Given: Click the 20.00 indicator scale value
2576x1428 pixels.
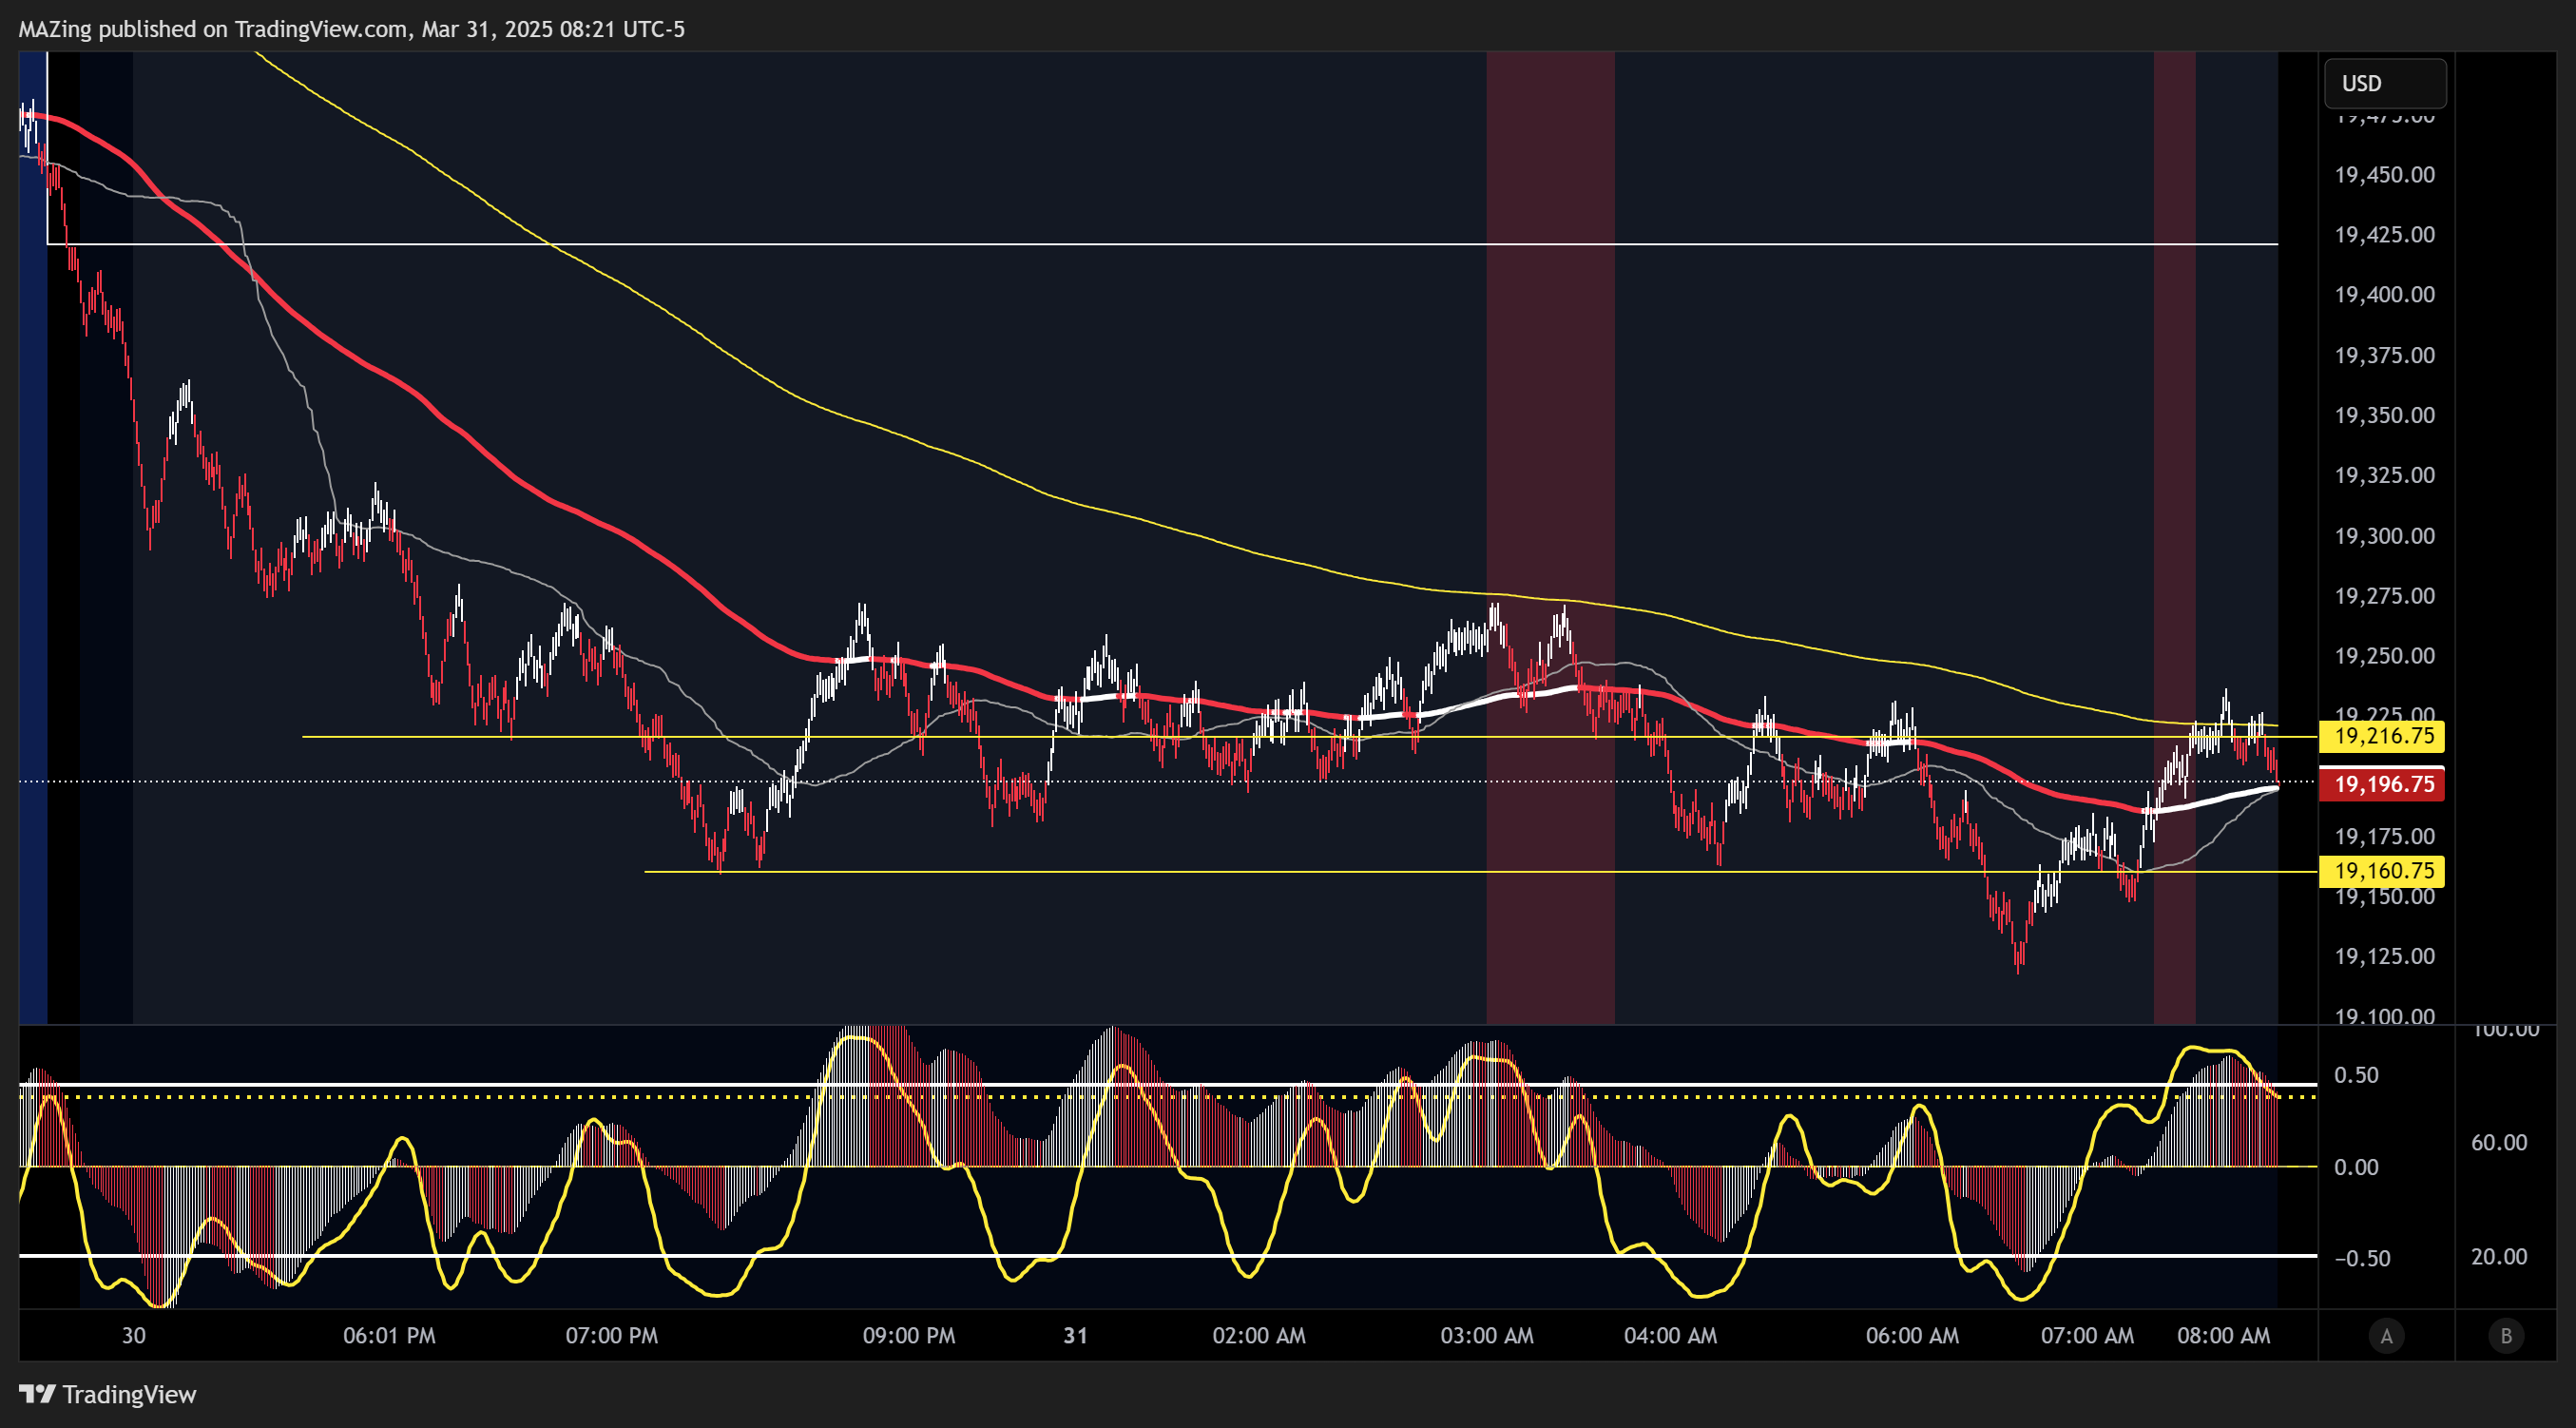Looking at the screenshot, I should 2498,1257.
